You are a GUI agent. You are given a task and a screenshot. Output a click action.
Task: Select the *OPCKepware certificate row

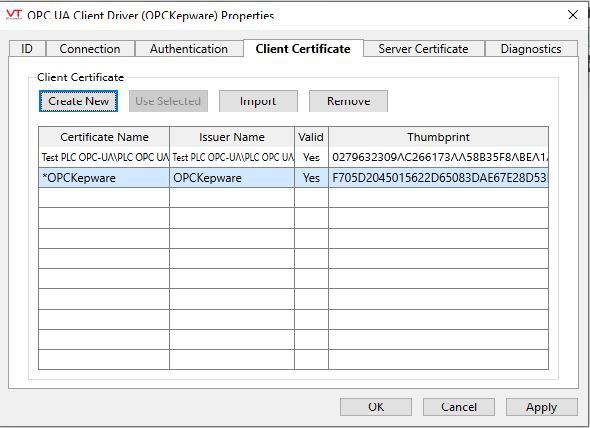293,178
